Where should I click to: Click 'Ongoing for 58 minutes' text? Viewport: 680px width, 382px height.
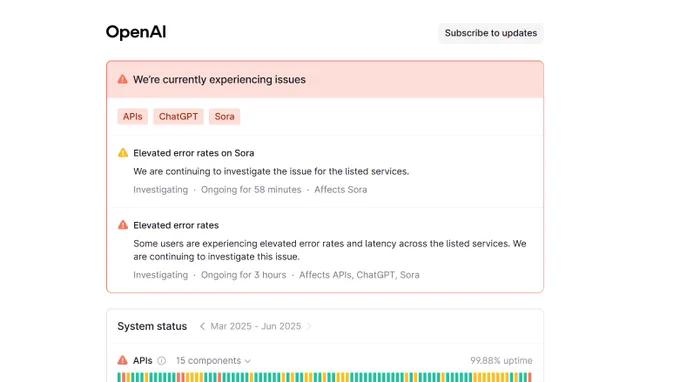point(251,189)
